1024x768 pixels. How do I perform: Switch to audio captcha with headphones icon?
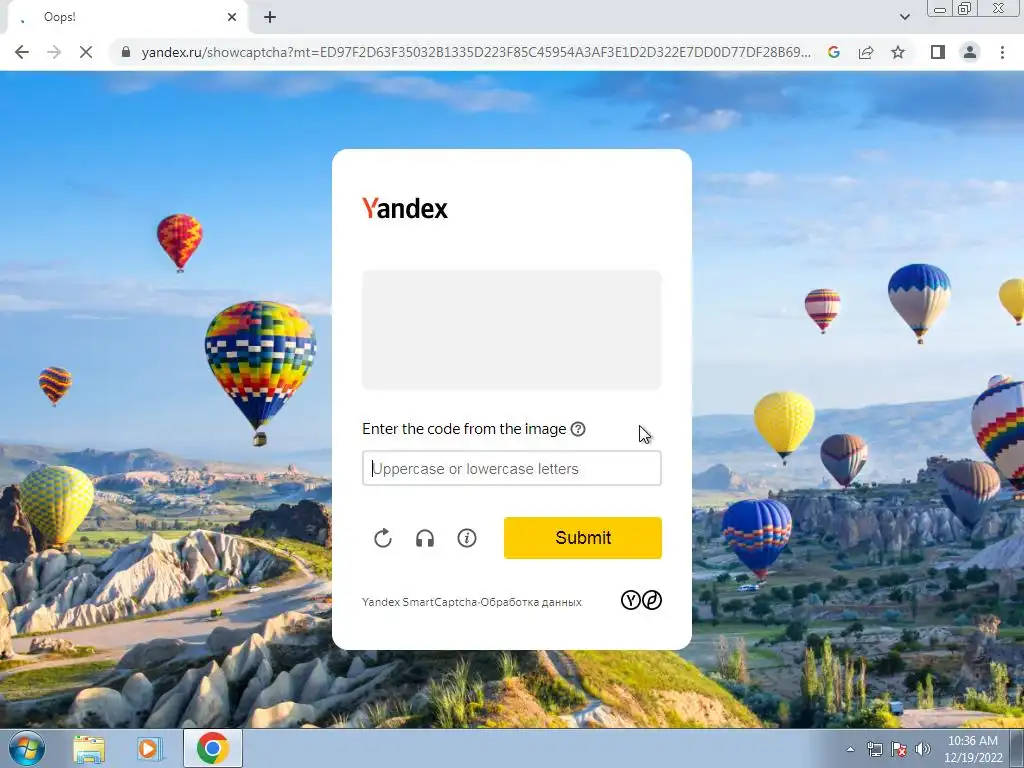tap(425, 538)
